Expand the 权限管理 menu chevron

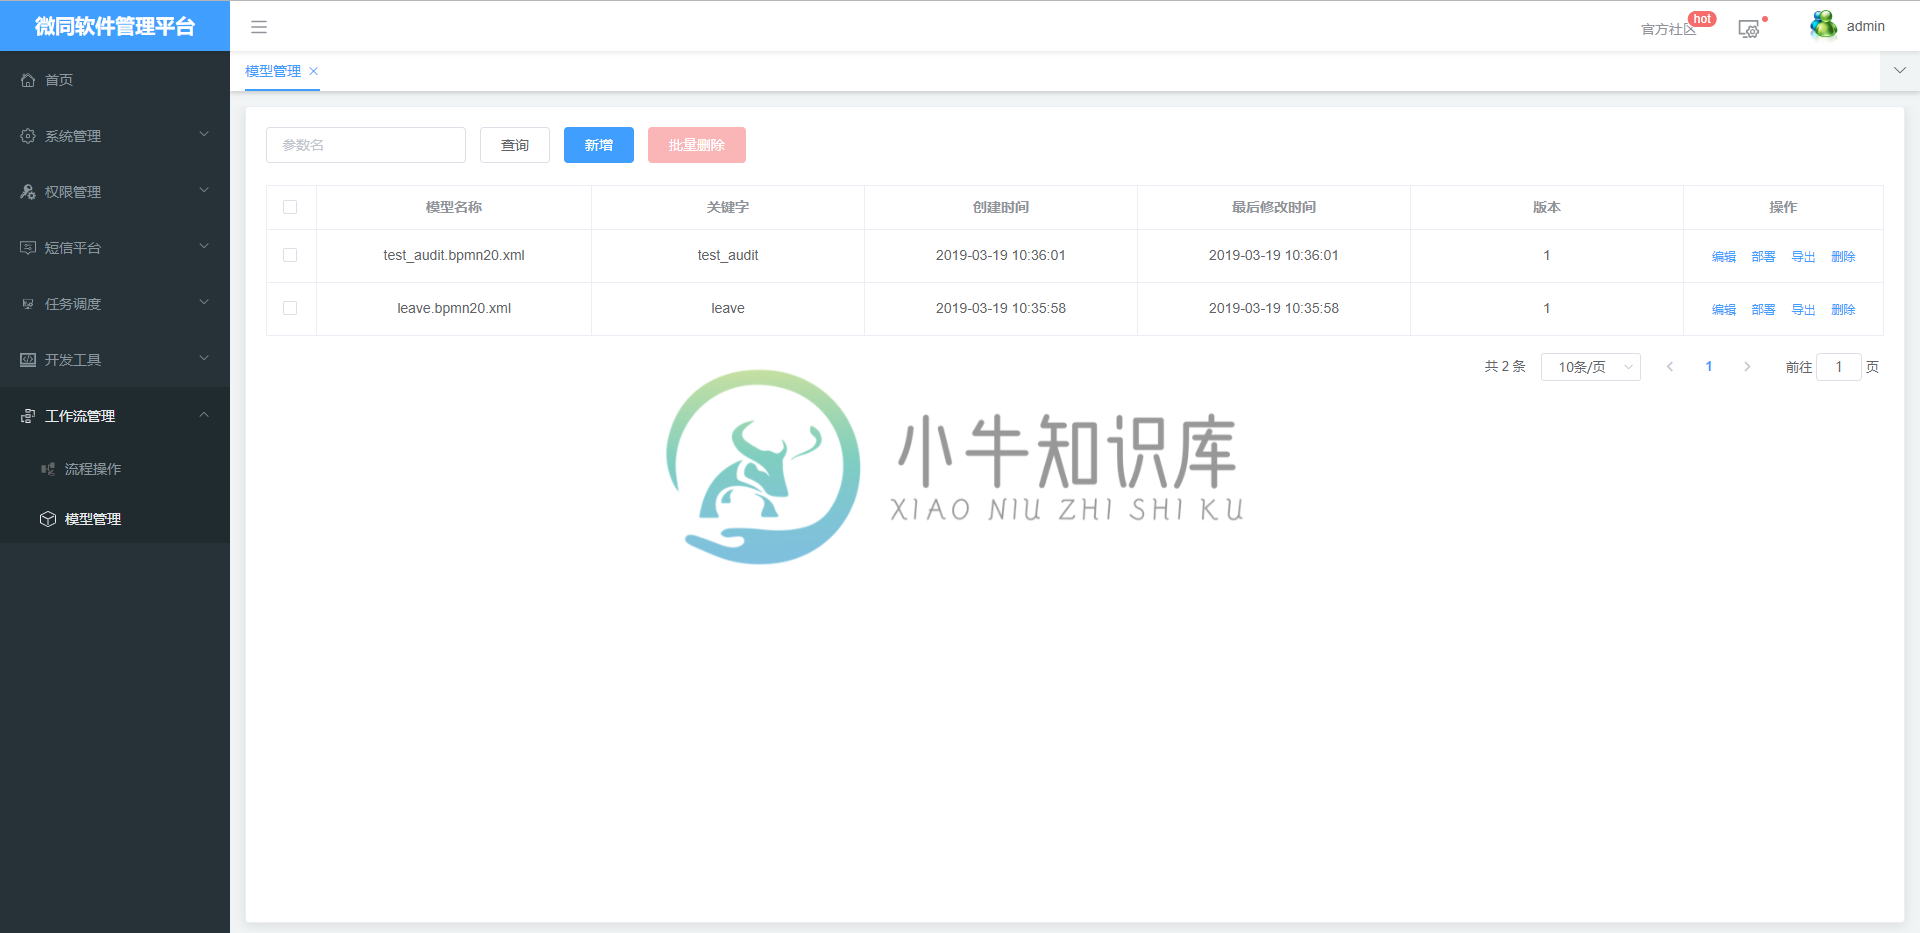204,190
